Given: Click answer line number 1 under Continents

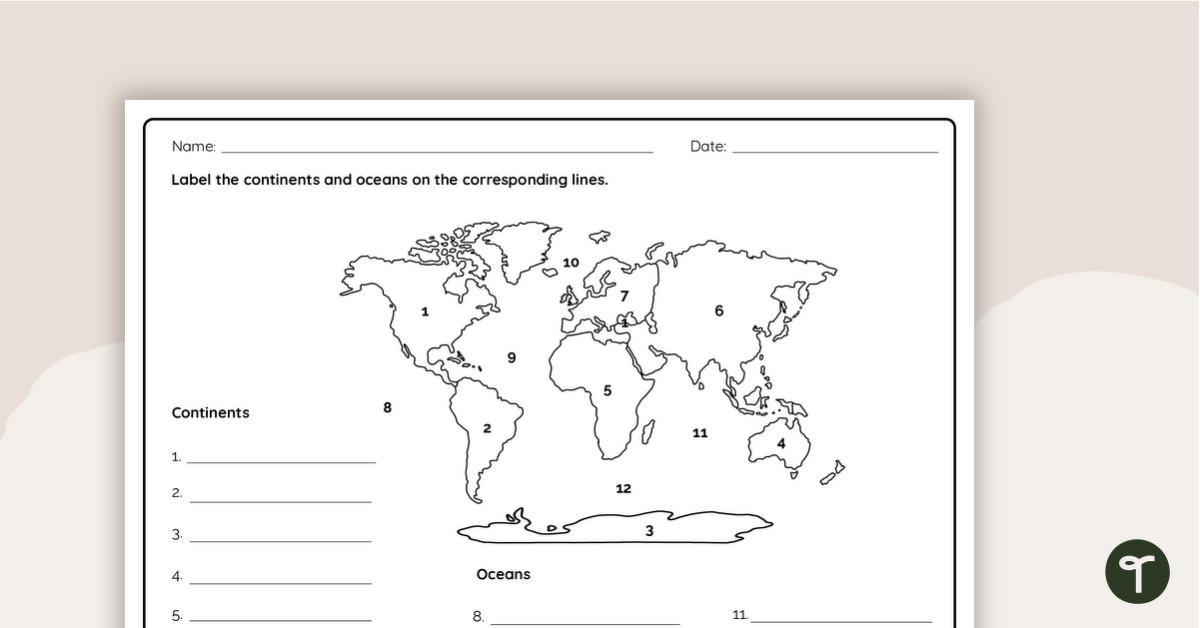Looking at the screenshot, I should pyautogui.click(x=282, y=462).
